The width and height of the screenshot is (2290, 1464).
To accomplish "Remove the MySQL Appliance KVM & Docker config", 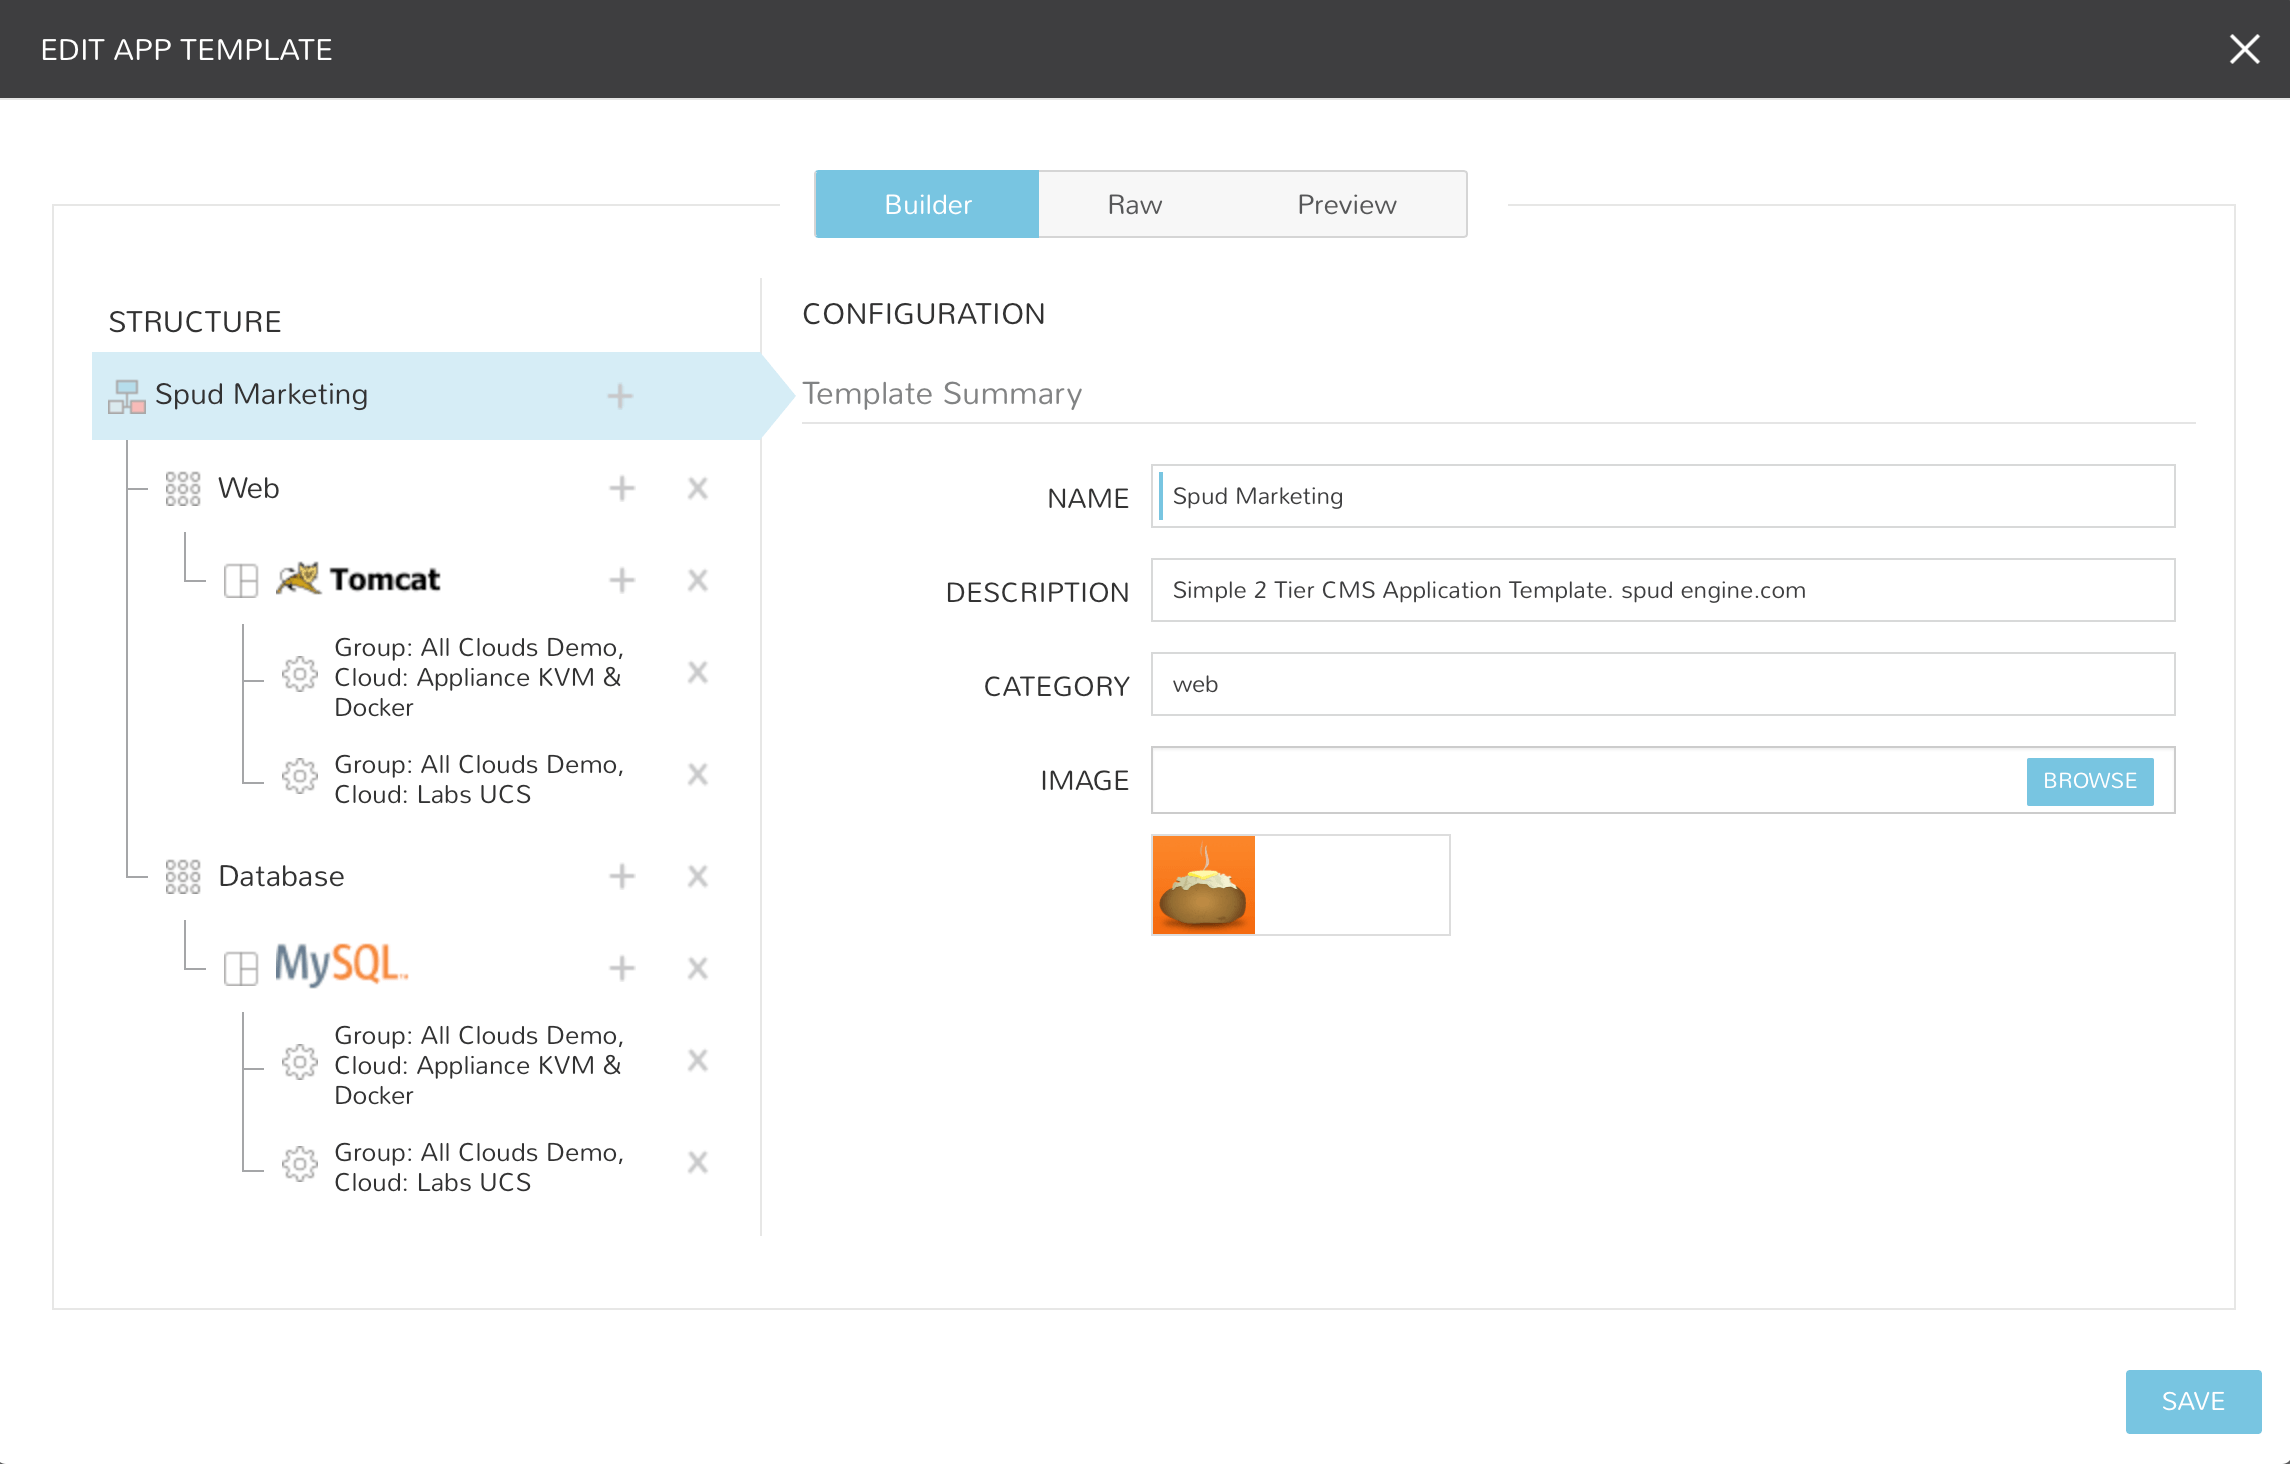I will point(698,1060).
